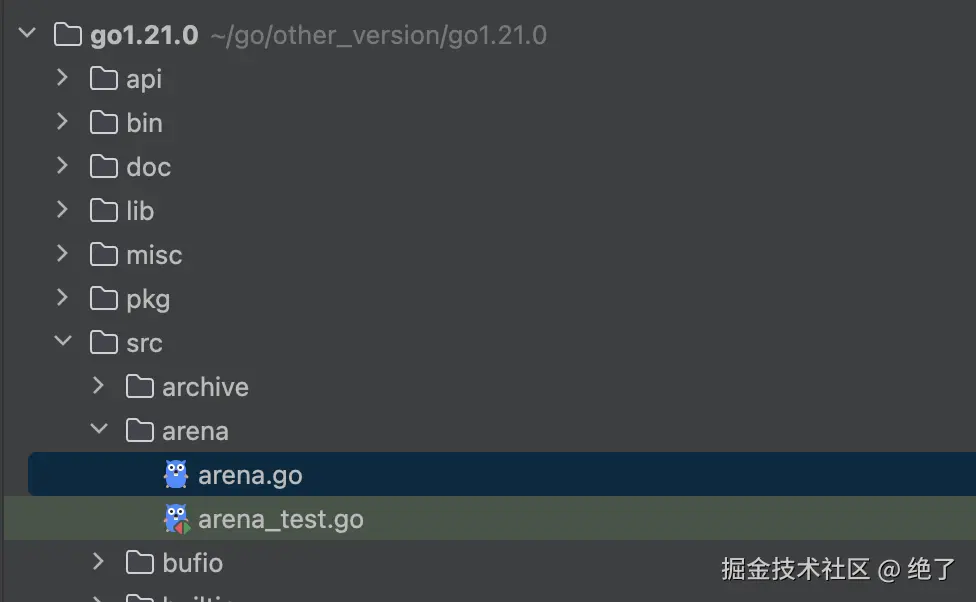Expand the pkg folder chevron
The height and width of the screenshot is (602, 976).
[x=63, y=299]
